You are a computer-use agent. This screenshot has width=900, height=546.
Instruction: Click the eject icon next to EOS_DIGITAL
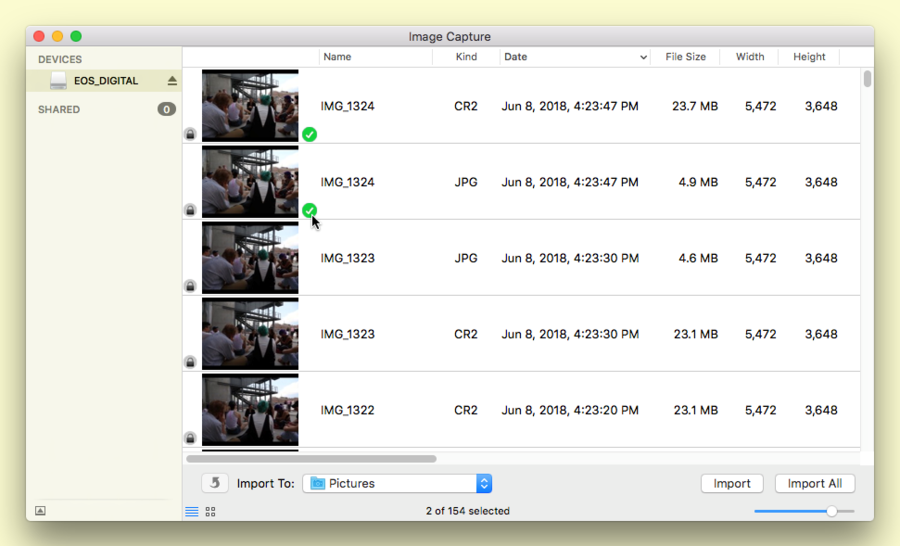(172, 81)
